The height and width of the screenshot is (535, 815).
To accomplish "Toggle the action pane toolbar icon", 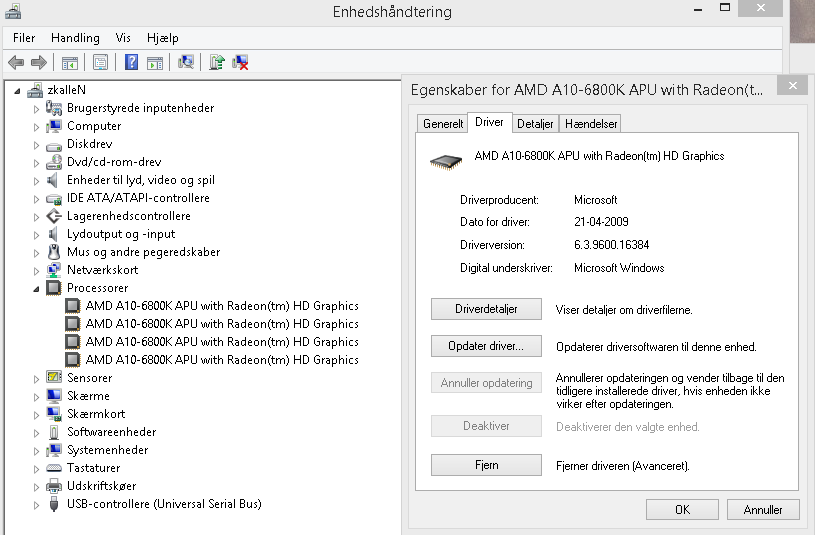I will coord(155,63).
